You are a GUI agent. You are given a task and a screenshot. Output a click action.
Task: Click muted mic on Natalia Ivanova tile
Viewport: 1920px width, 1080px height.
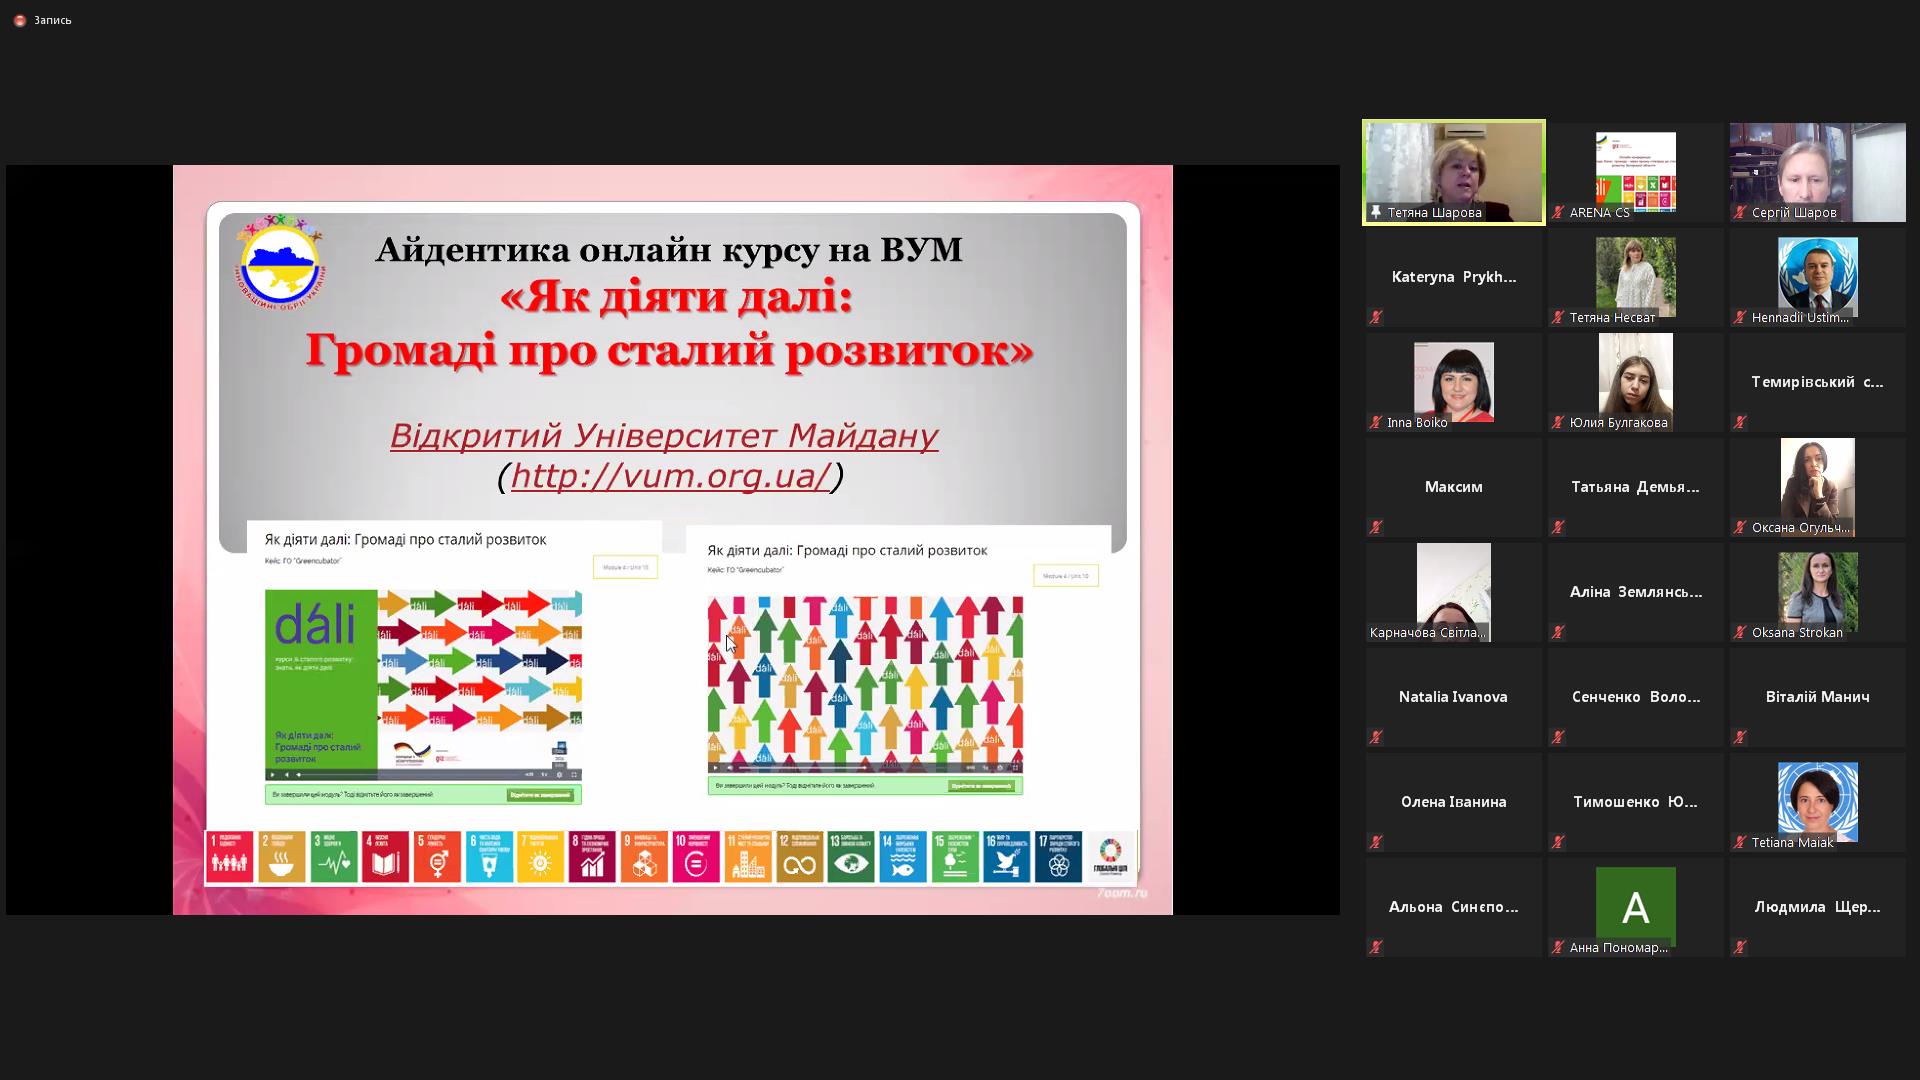point(1376,737)
